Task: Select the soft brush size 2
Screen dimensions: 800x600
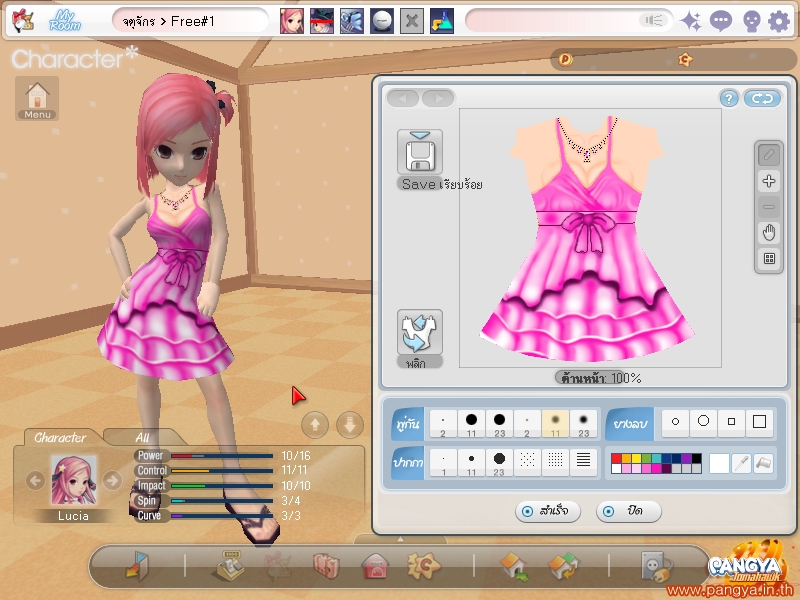Action: click(527, 424)
